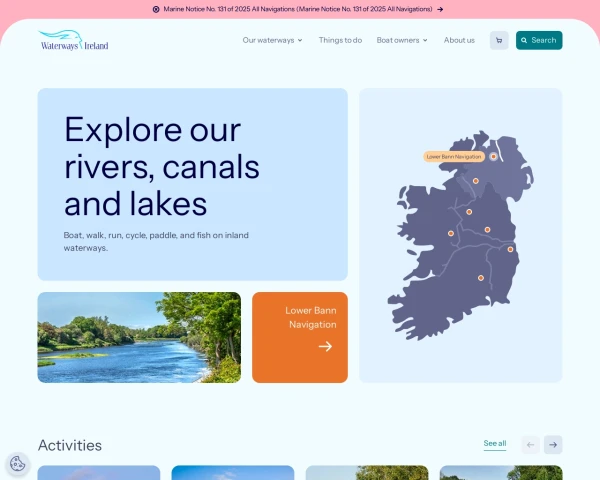The height and width of the screenshot is (480, 600).
Task: Click the Search button
Action: point(539,40)
